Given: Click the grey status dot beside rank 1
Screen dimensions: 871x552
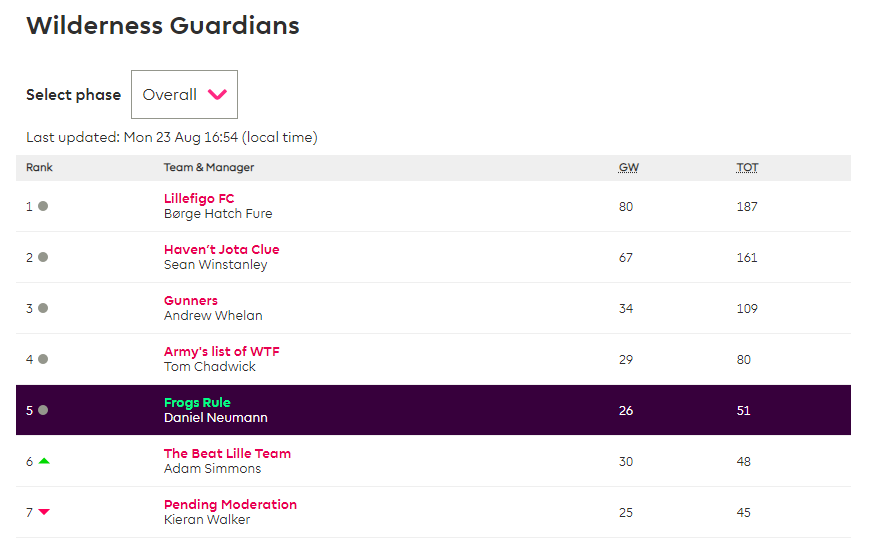Looking at the screenshot, I should click(43, 206).
